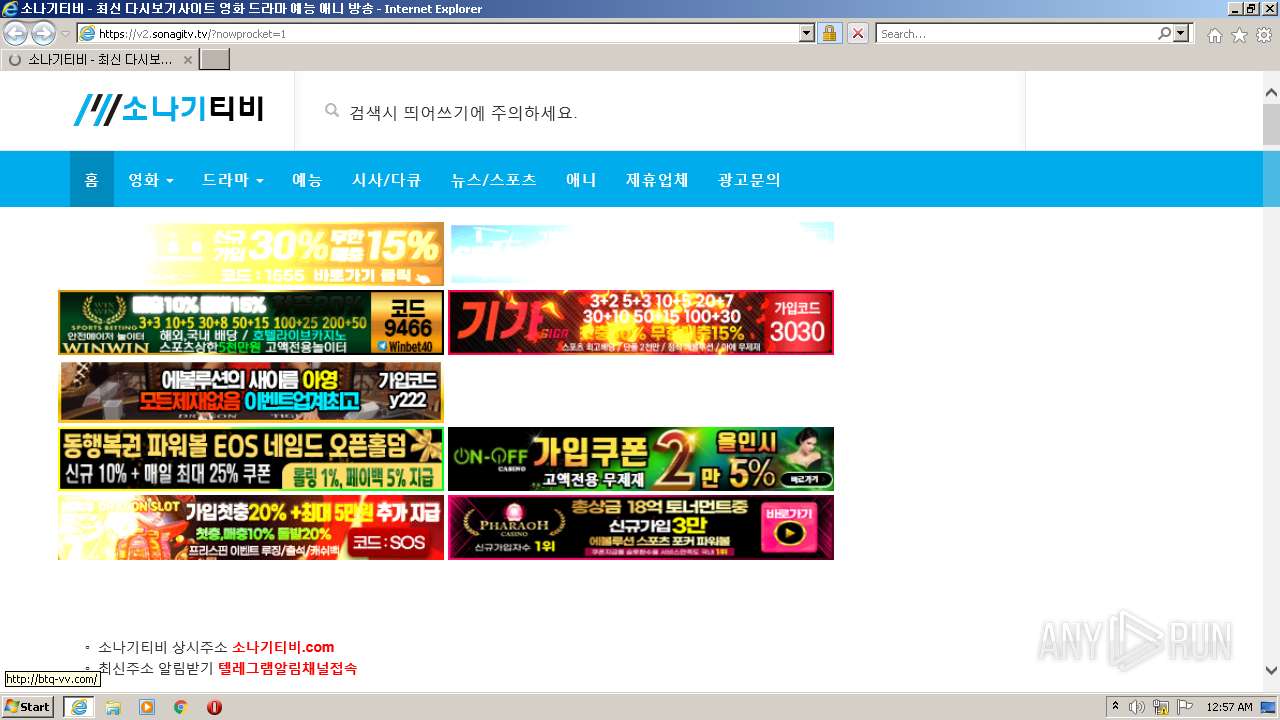Open the Favorites star icon

tap(1239, 34)
